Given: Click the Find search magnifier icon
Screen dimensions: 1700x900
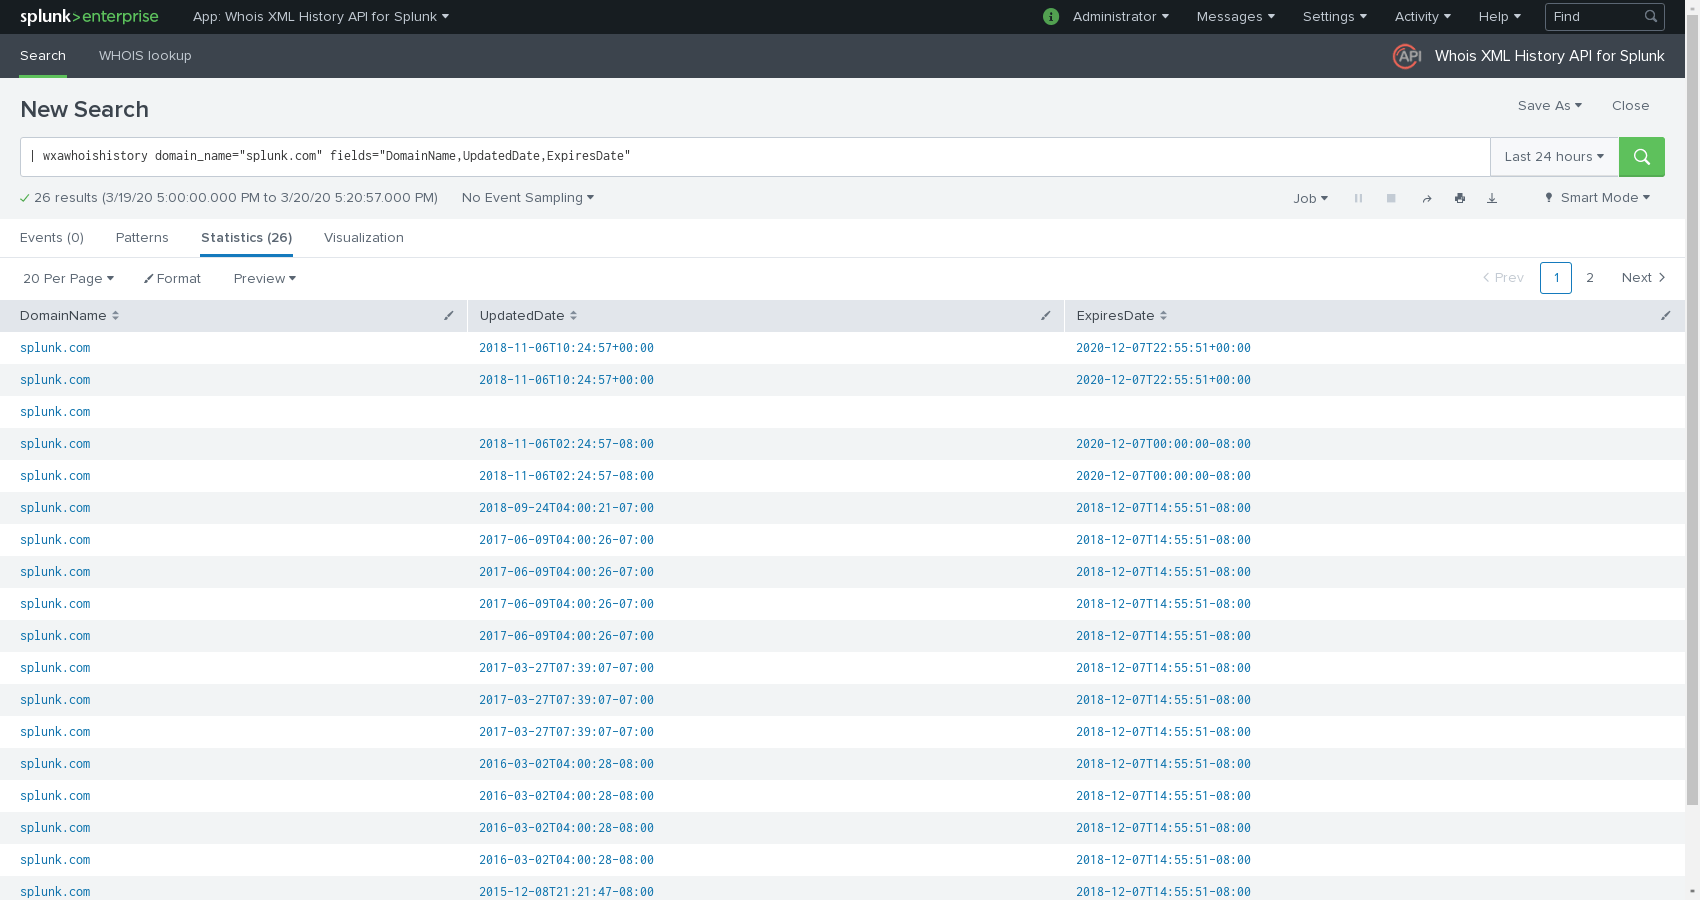Looking at the screenshot, I should tap(1651, 17).
